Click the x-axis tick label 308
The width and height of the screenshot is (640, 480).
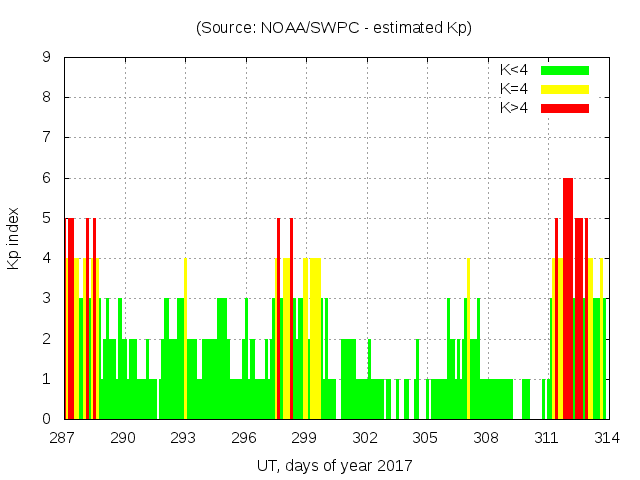tap(486, 438)
